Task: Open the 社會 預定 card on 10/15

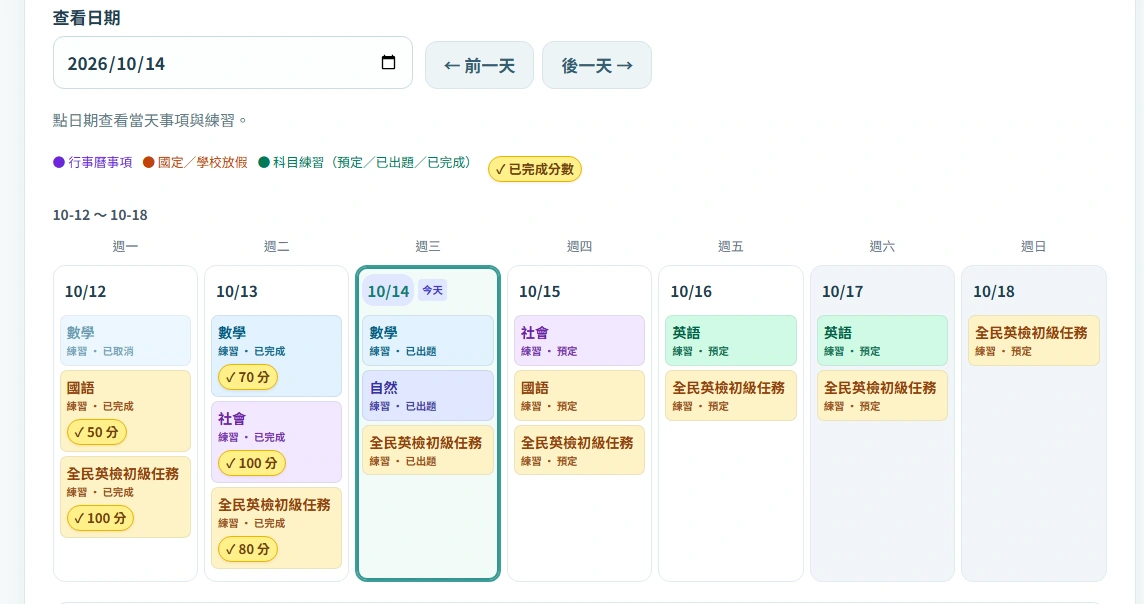Action: click(x=579, y=341)
